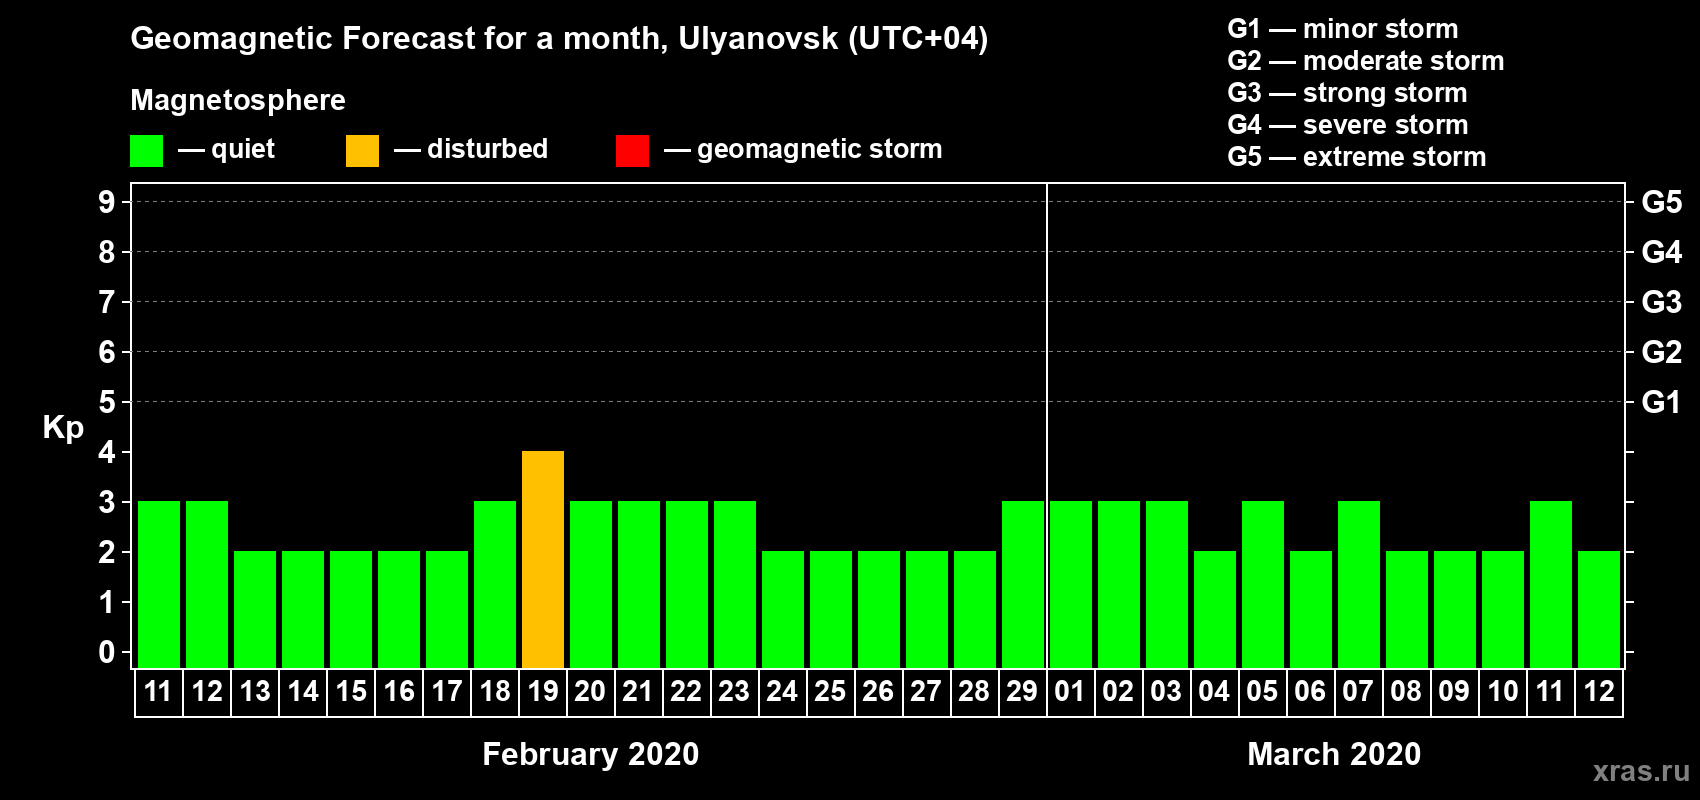Click 'G5 — extreme storm' legend line

pyautogui.click(x=1357, y=157)
